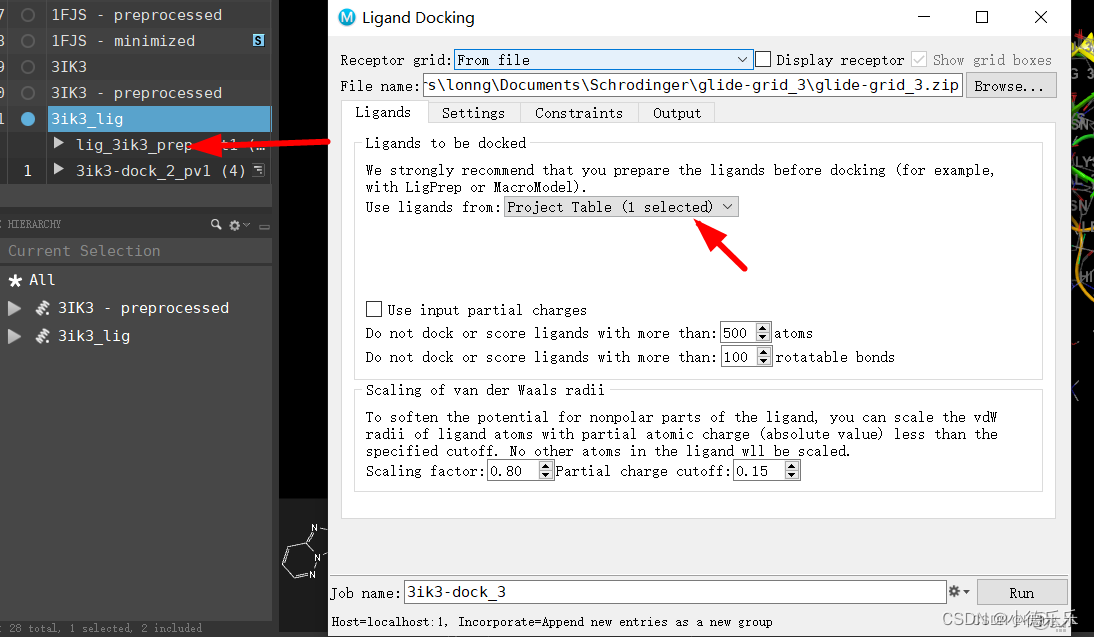Select the highlighted 3ik3_lig entry
The height and width of the screenshot is (637, 1094).
click(159, 119)
